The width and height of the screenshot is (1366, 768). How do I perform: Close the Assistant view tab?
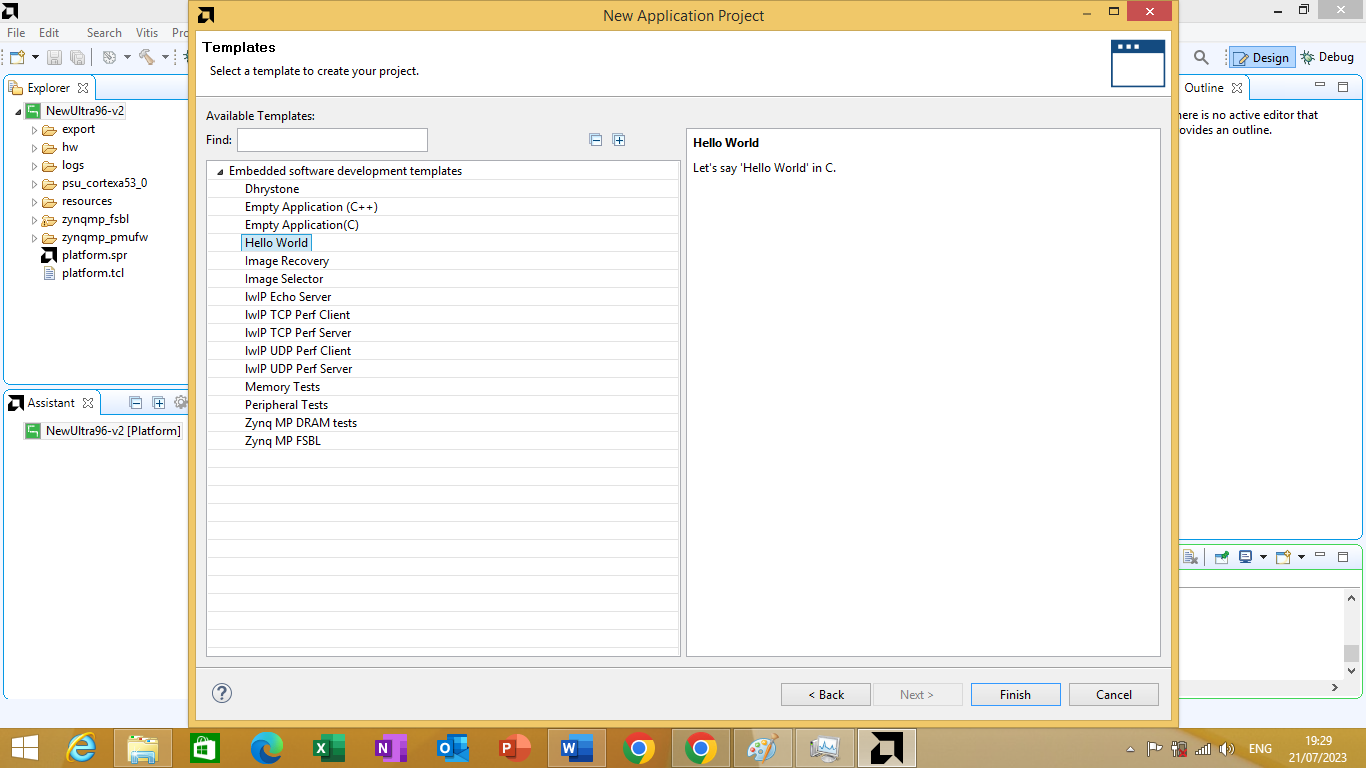click(x=88, y=403)
